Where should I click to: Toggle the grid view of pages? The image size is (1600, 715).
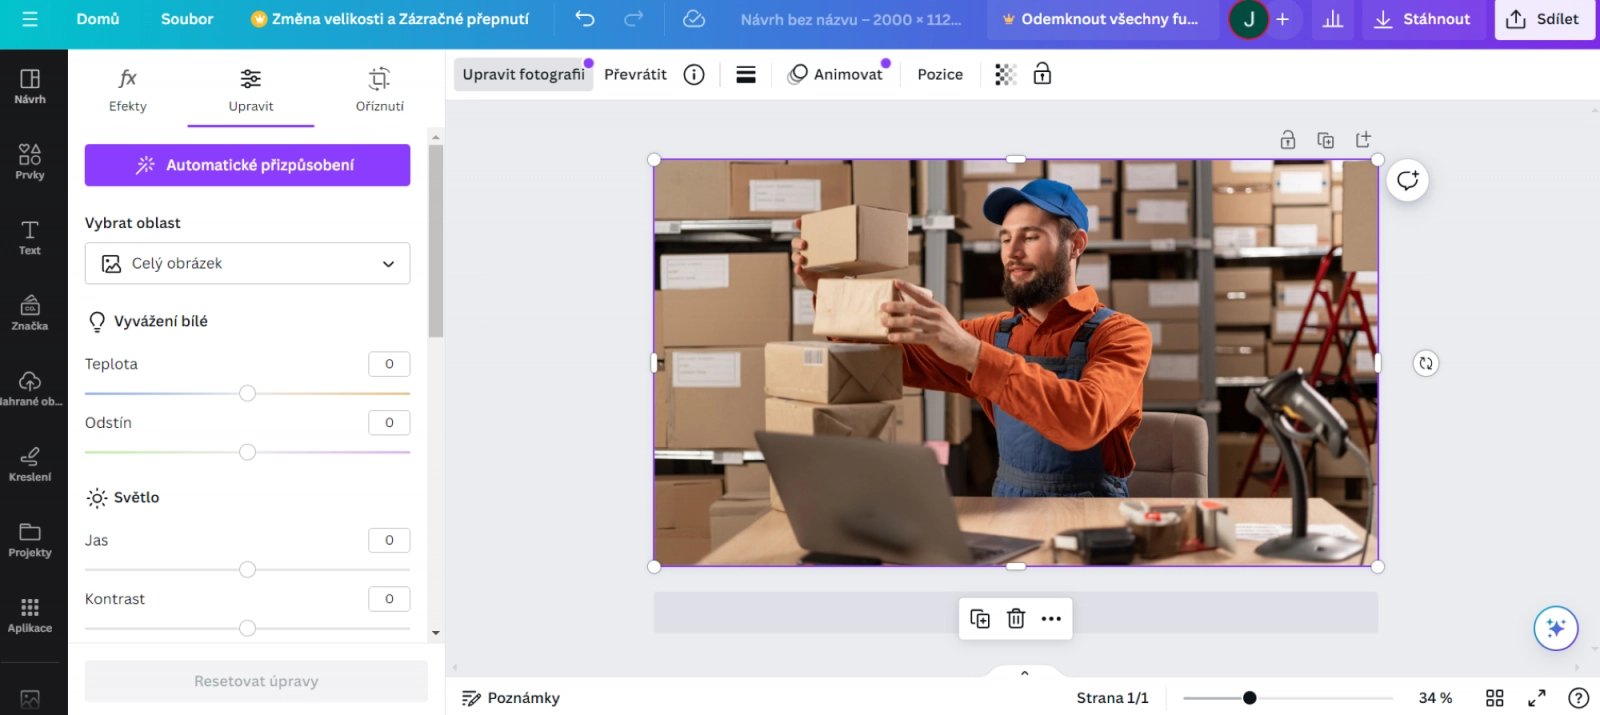point(1495,698)
